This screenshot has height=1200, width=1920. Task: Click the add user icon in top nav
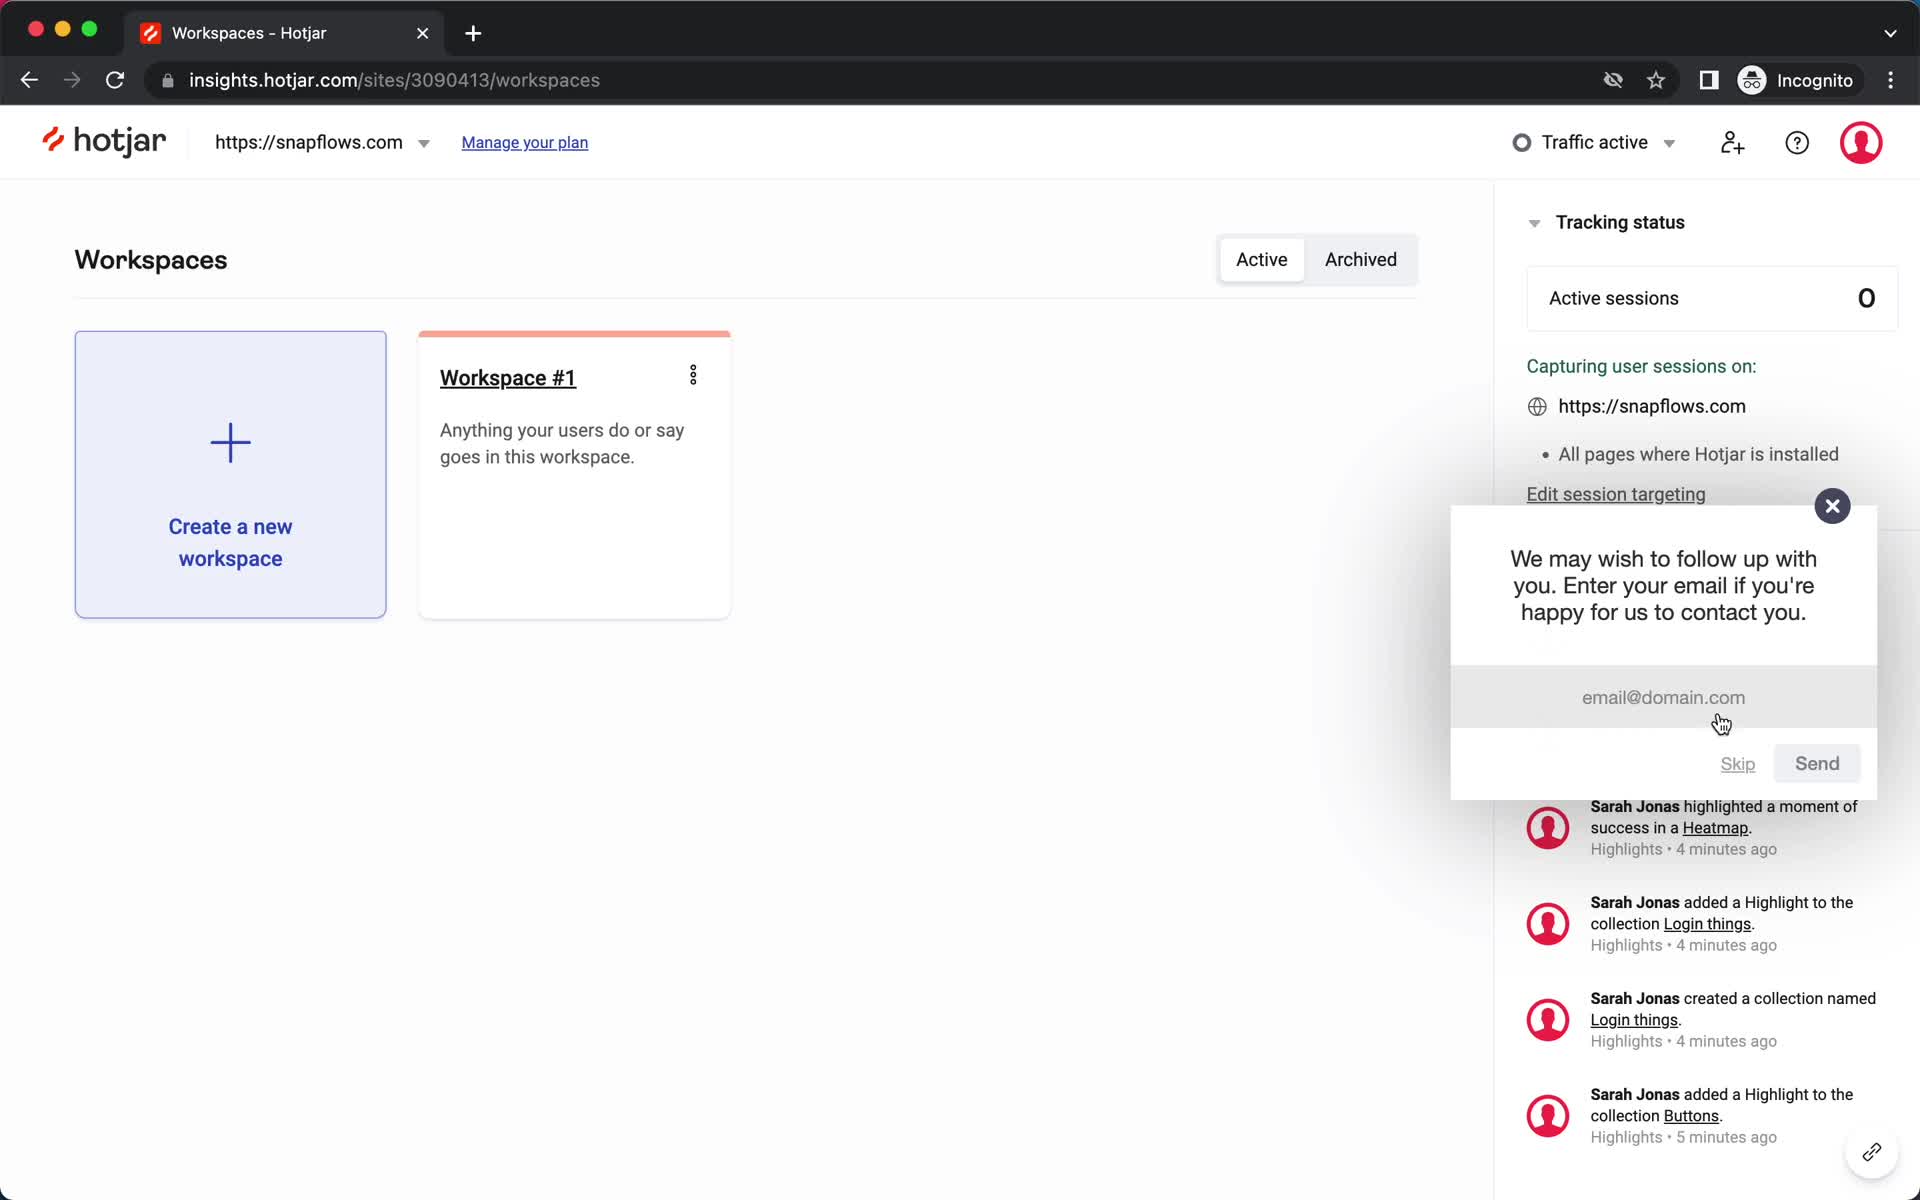pyautogui.click(x=1732, y=142)
